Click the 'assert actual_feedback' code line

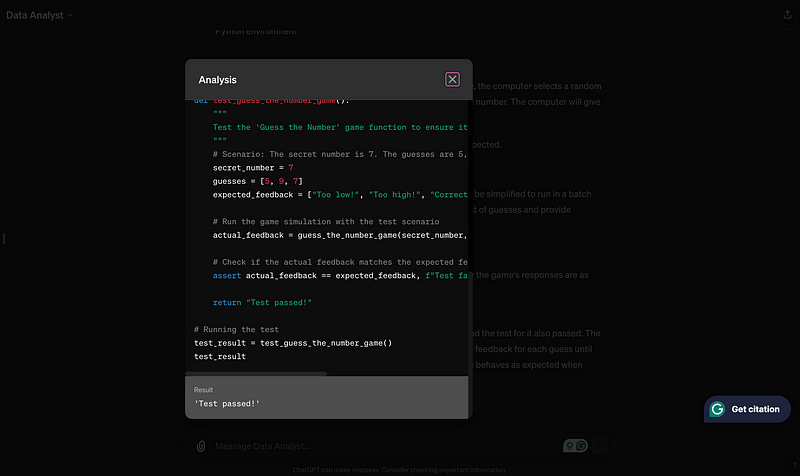point(340,275)
